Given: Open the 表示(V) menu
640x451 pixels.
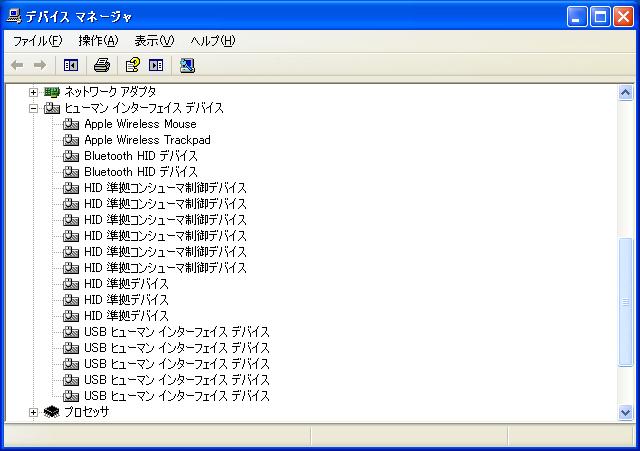Looking at the screenshot, I should pos(154,41).
